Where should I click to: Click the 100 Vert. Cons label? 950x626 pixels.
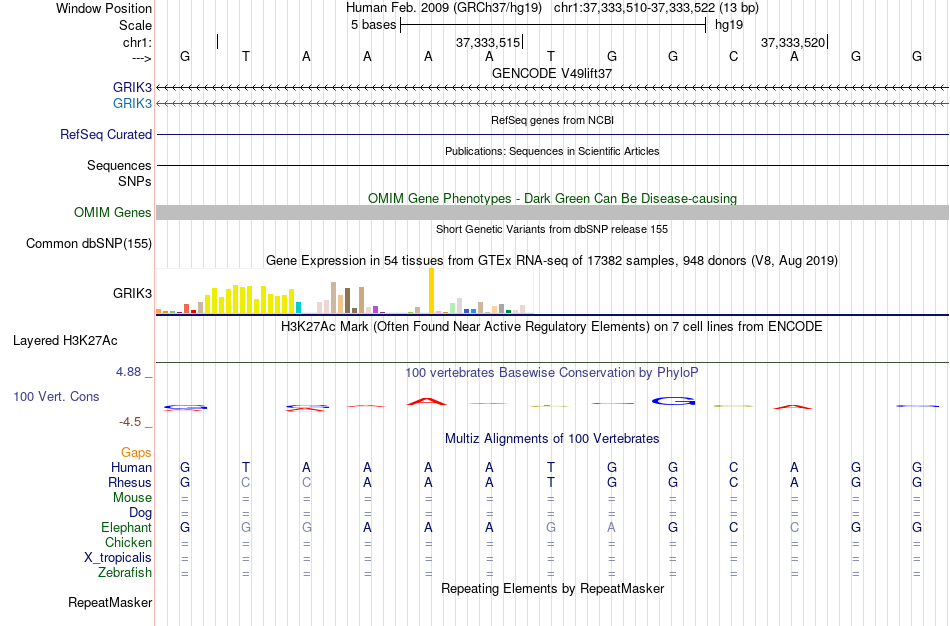point(56,396)
